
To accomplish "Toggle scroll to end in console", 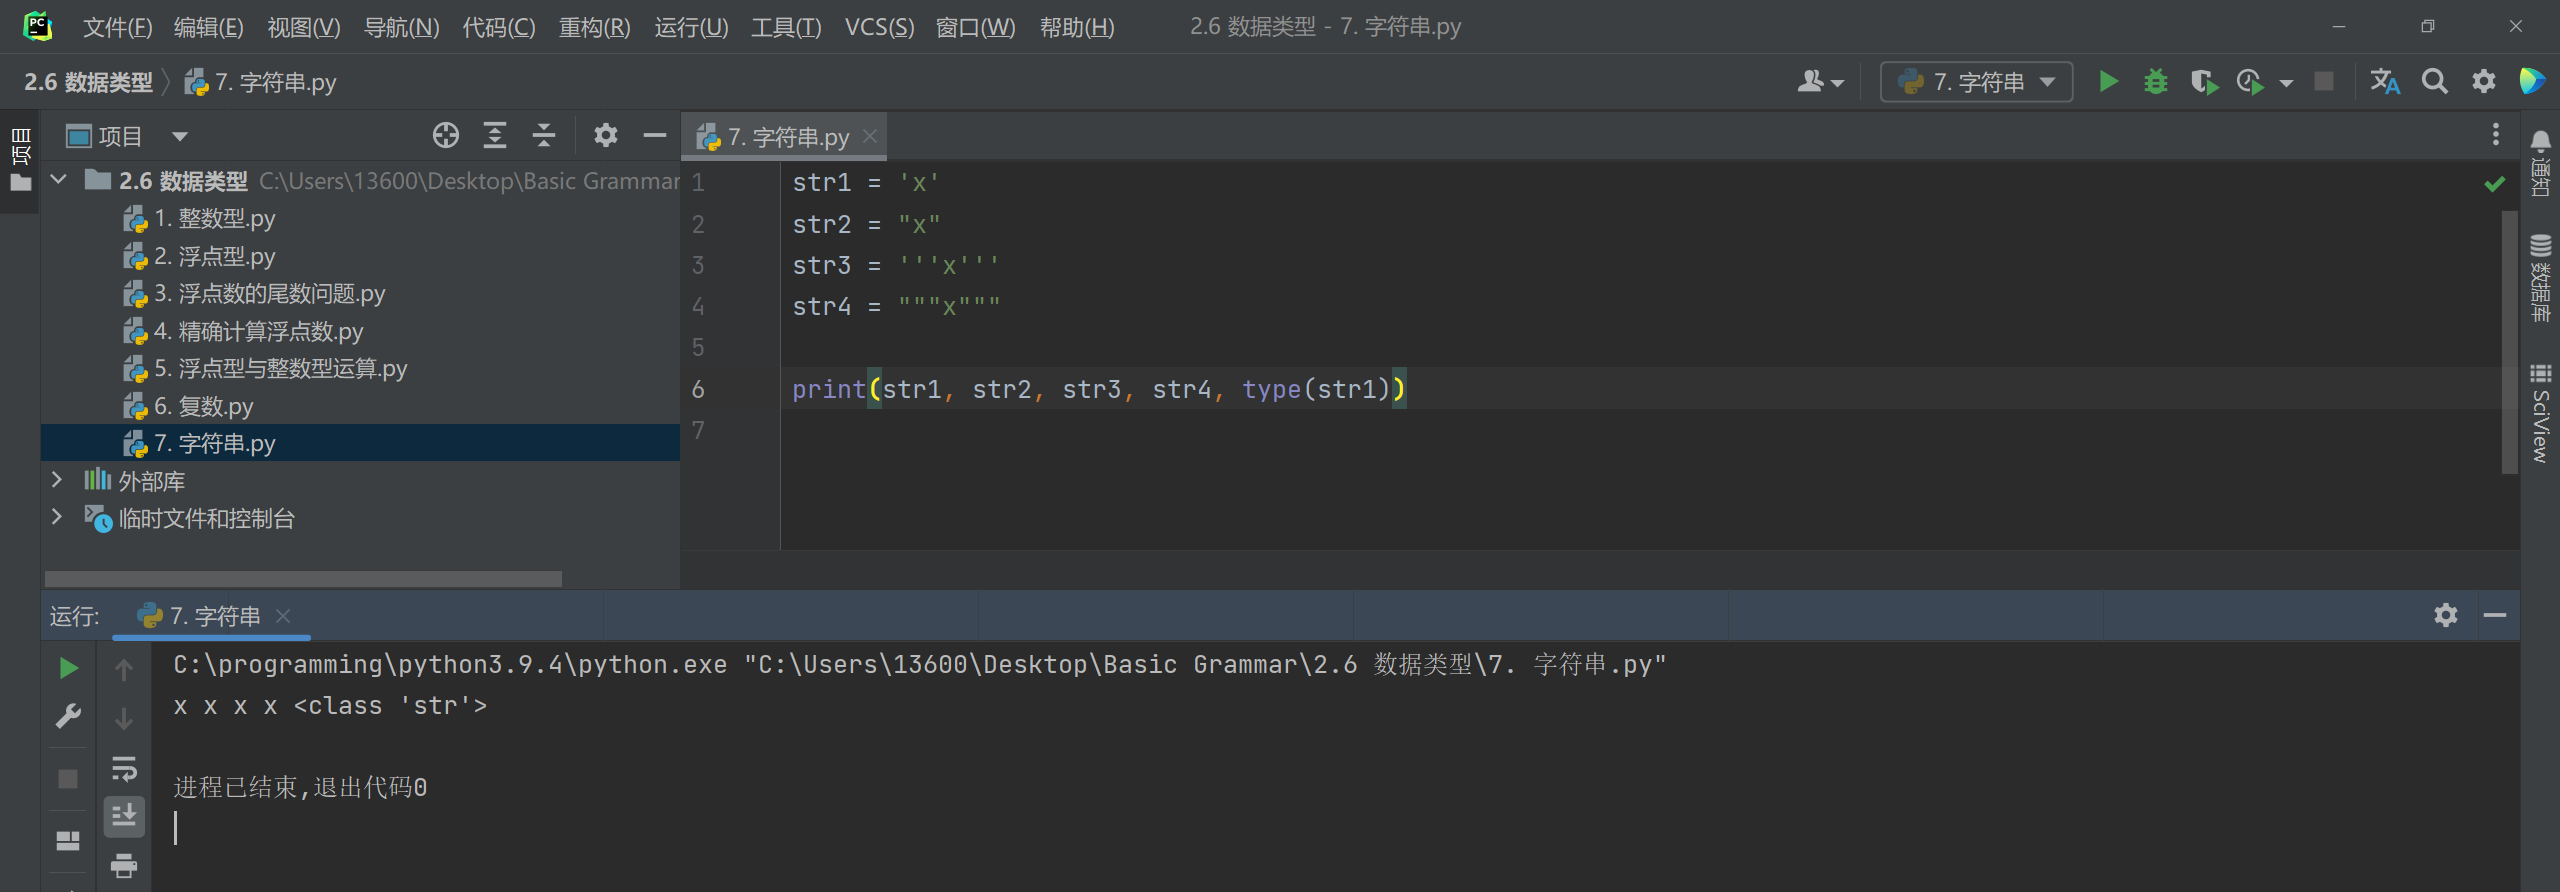I will 124,817.
